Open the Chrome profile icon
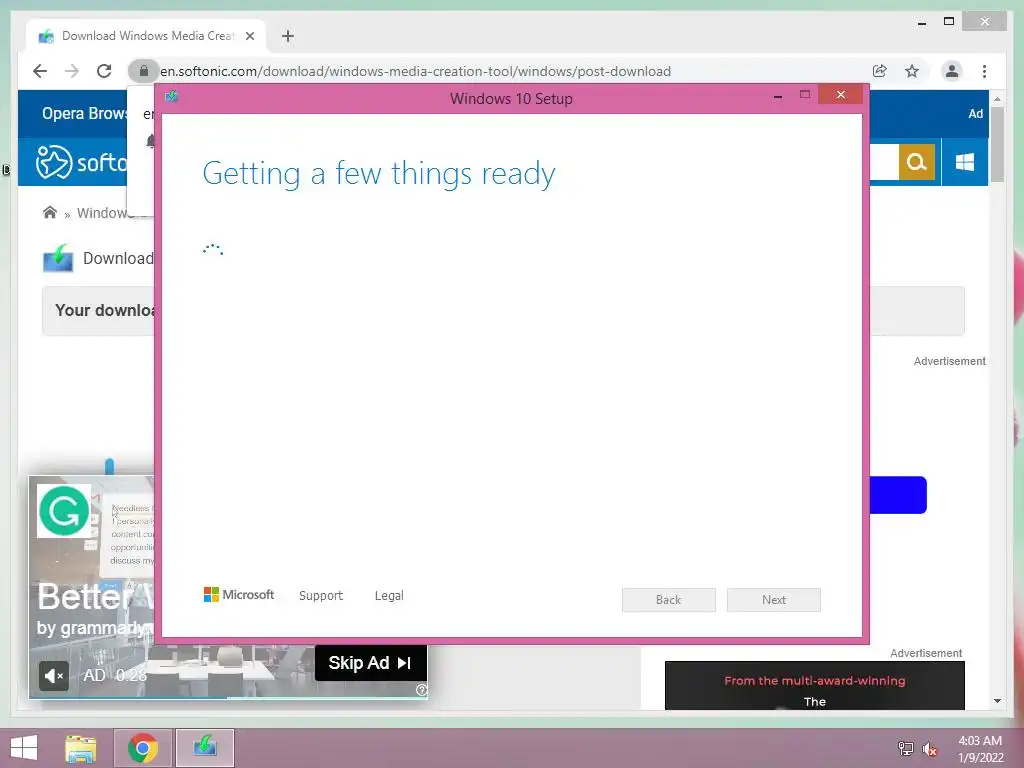Screen dimensions: 1024x768 [x=952, y=71]
